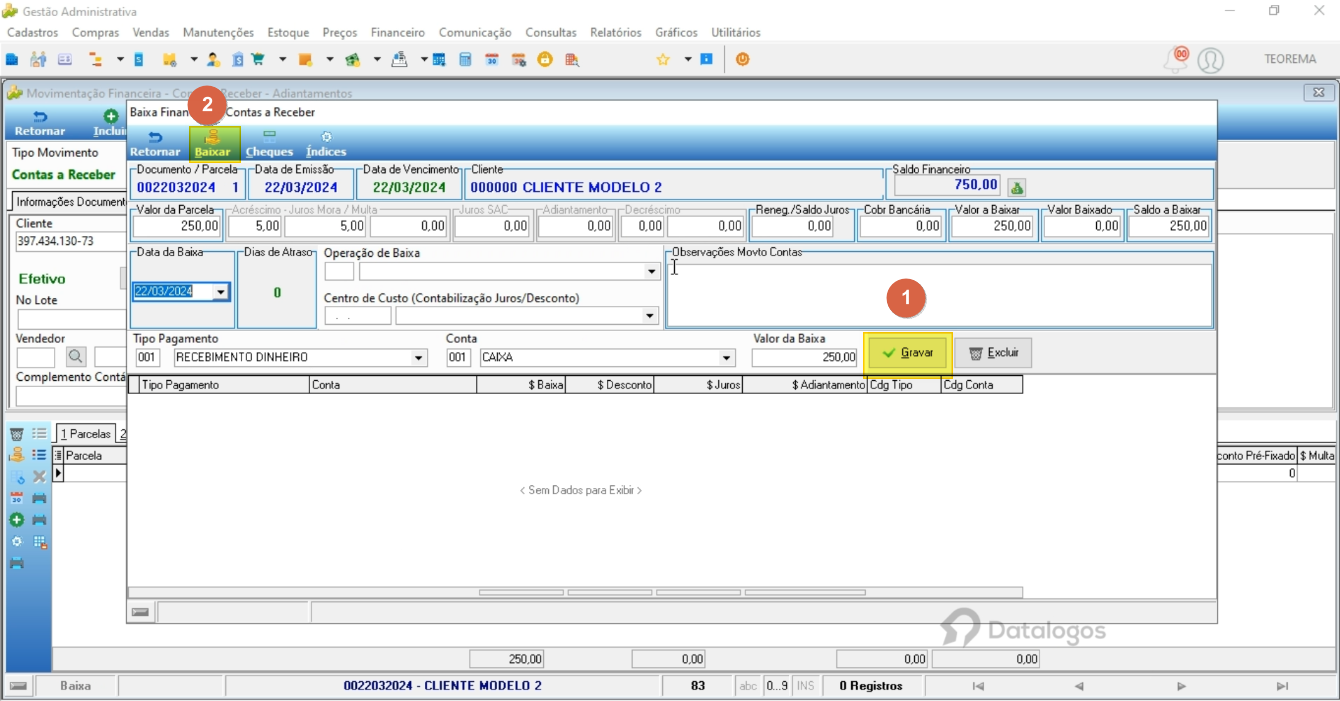
Task: Expand the dropdown arrow beside the green money icon
Action: pos(377,60)
